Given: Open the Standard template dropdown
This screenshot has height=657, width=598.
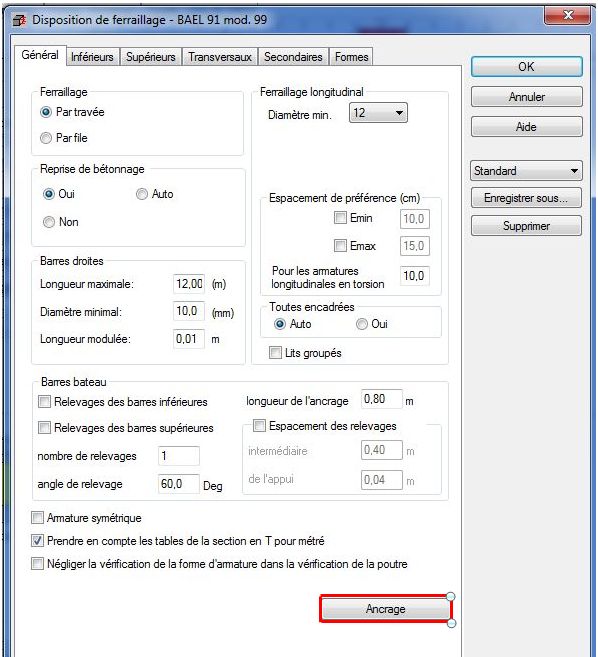Looking at the screenshot, I should tap(526, 171).
